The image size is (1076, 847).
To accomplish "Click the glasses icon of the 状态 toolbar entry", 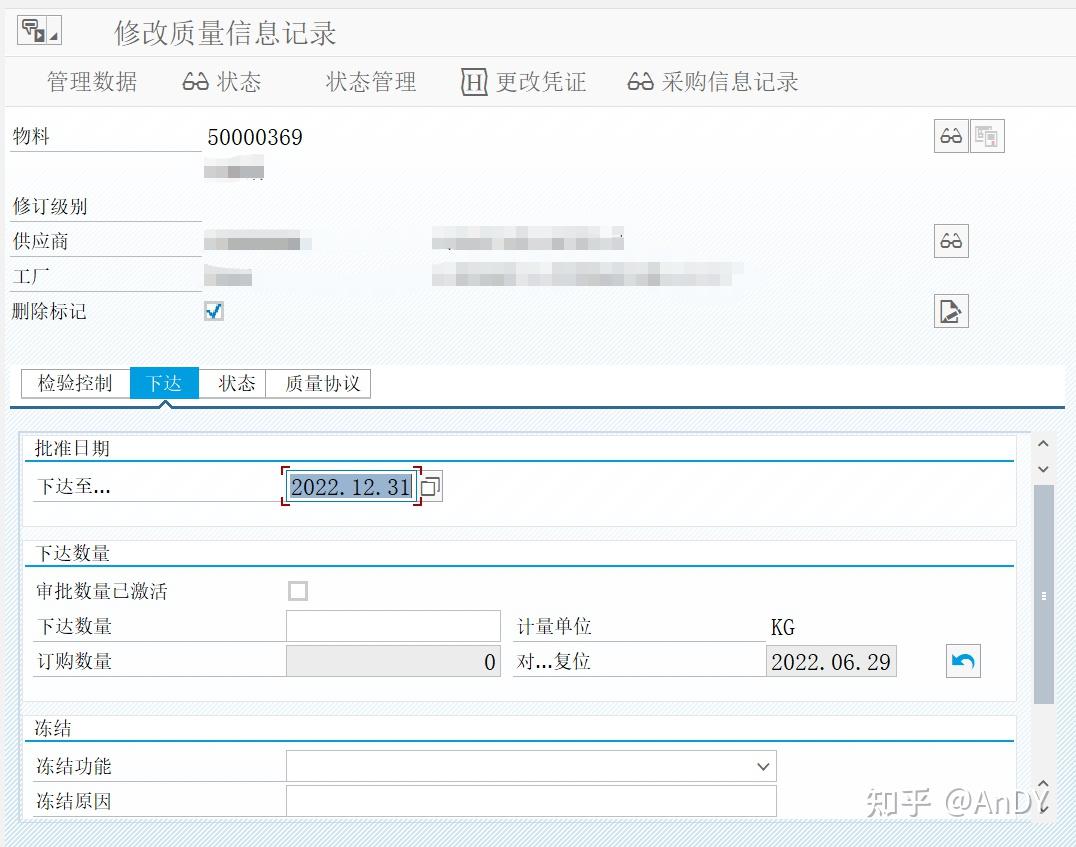I will [195, 83].
